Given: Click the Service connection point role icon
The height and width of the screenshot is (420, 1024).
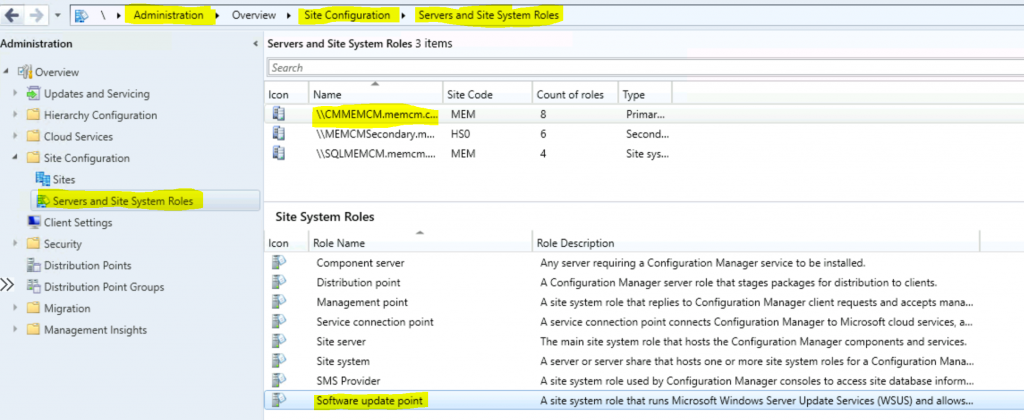Looking at the screenshot, I should point(279,321).
